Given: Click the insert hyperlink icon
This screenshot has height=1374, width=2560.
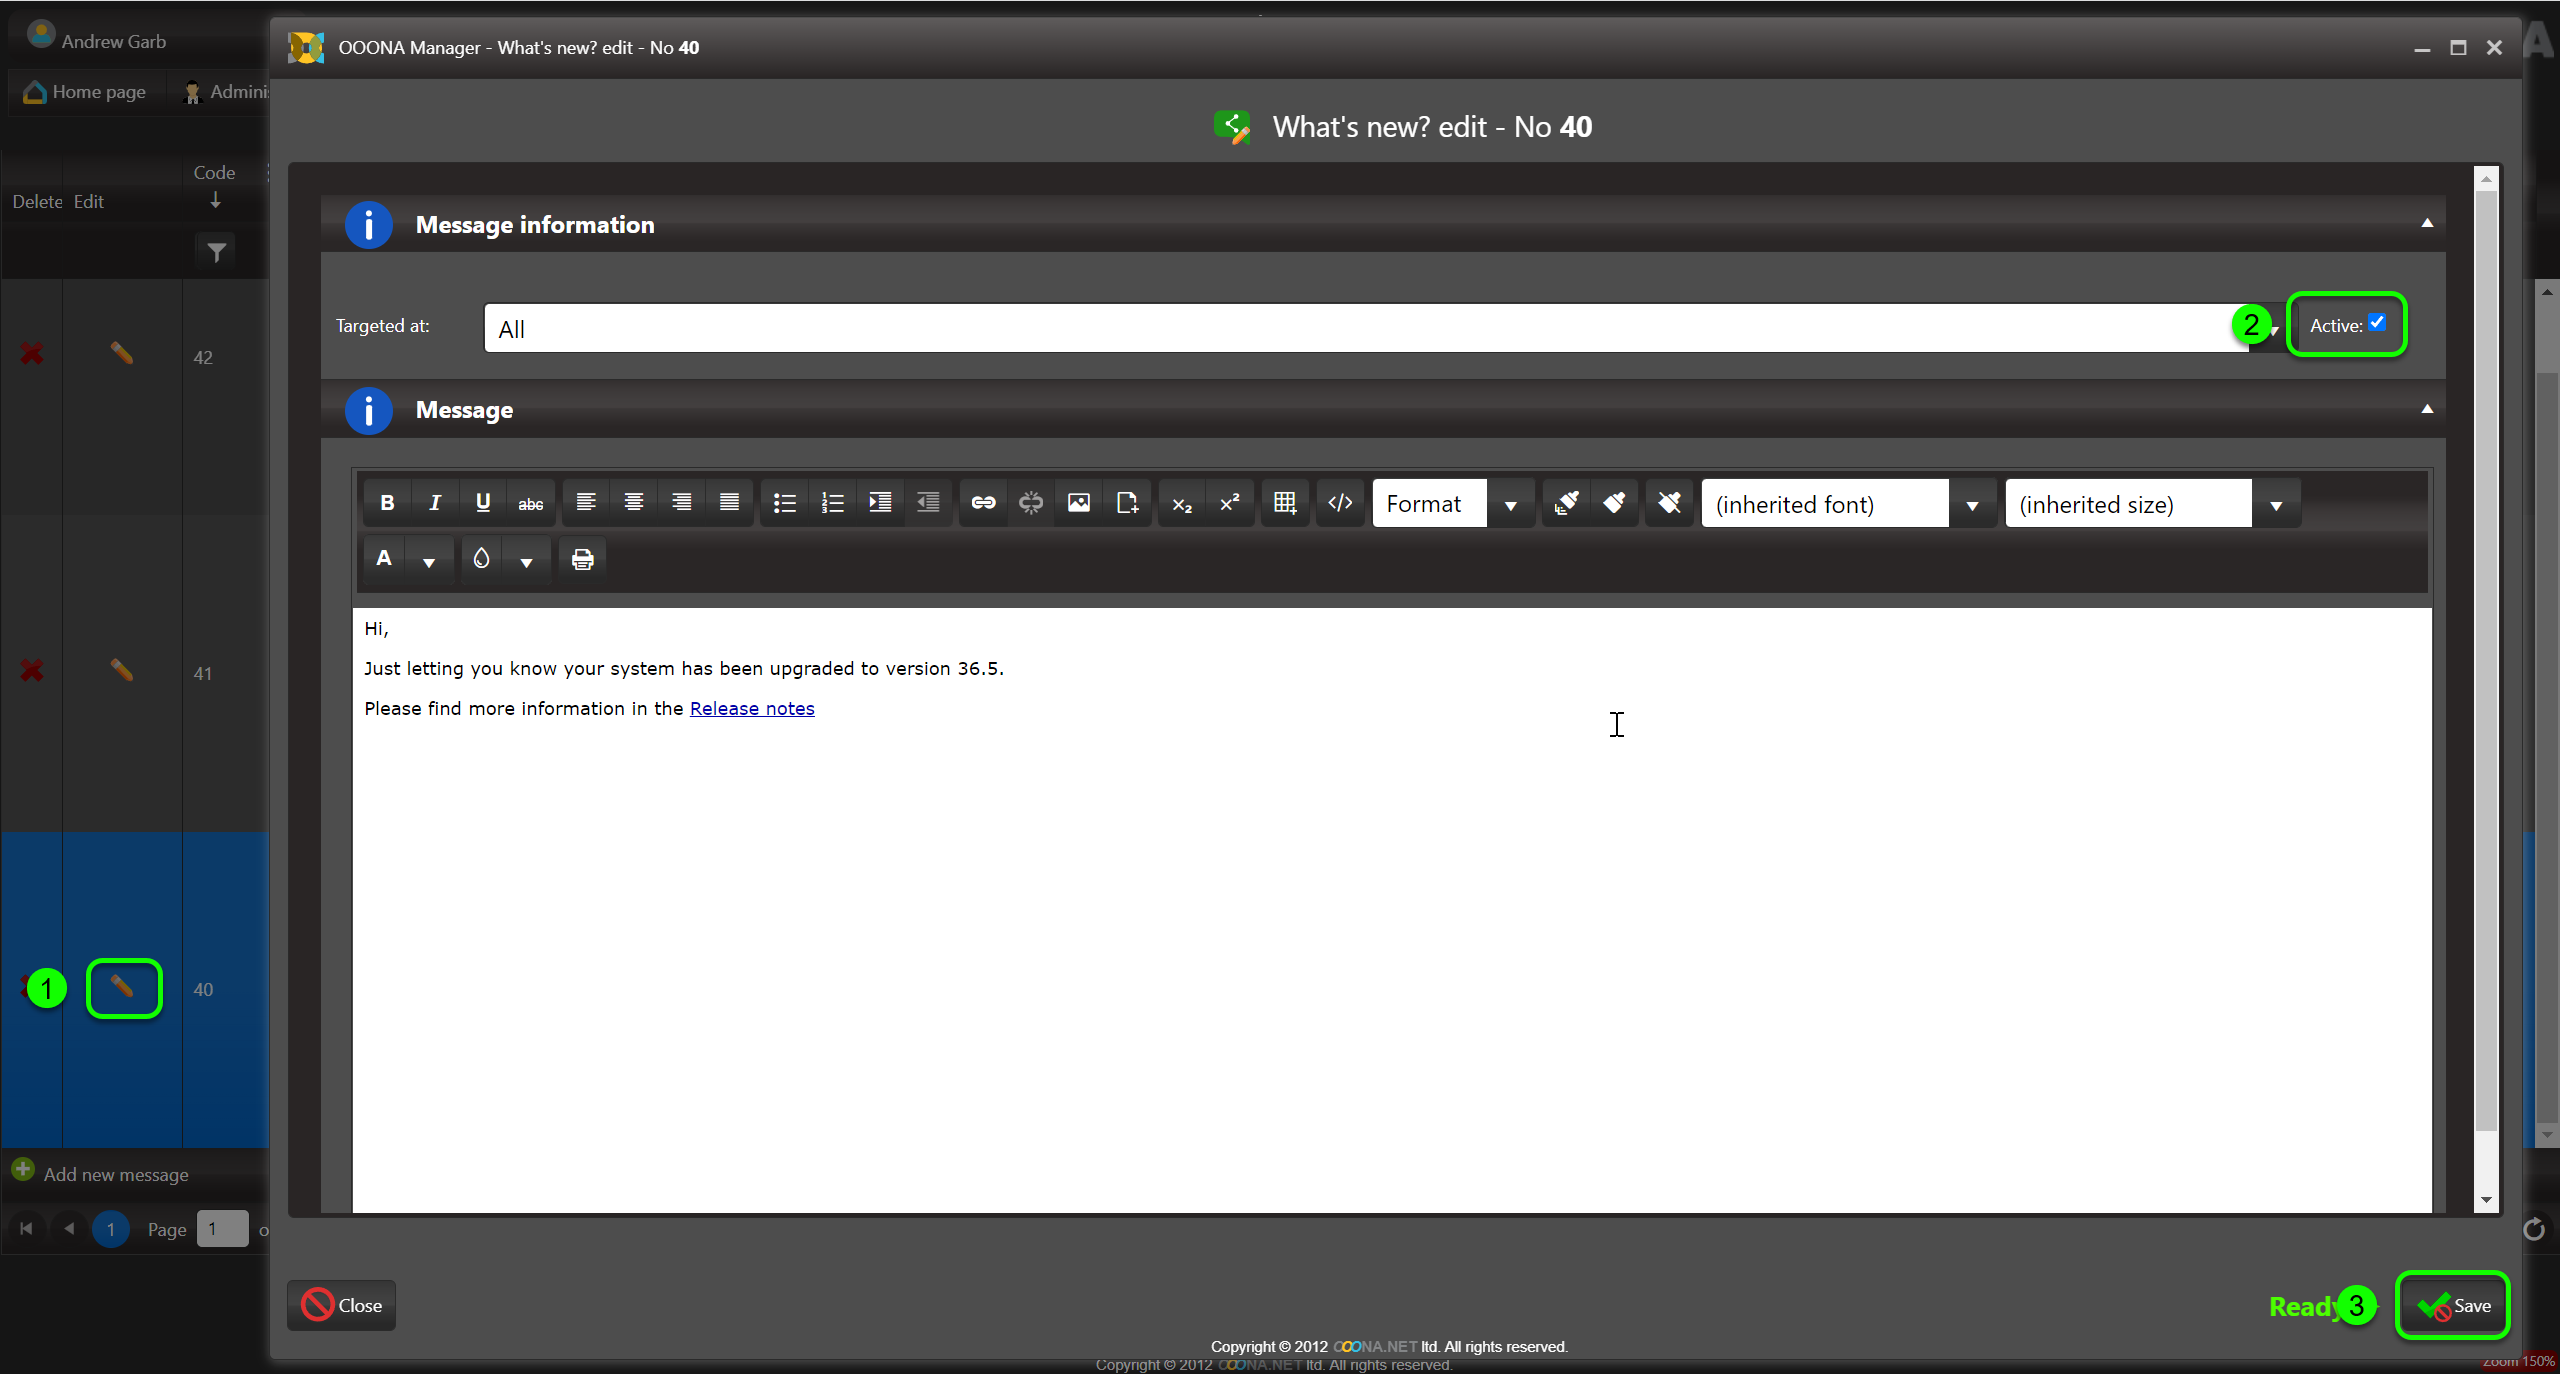Looking at the screenshot, I should (983, 503).
